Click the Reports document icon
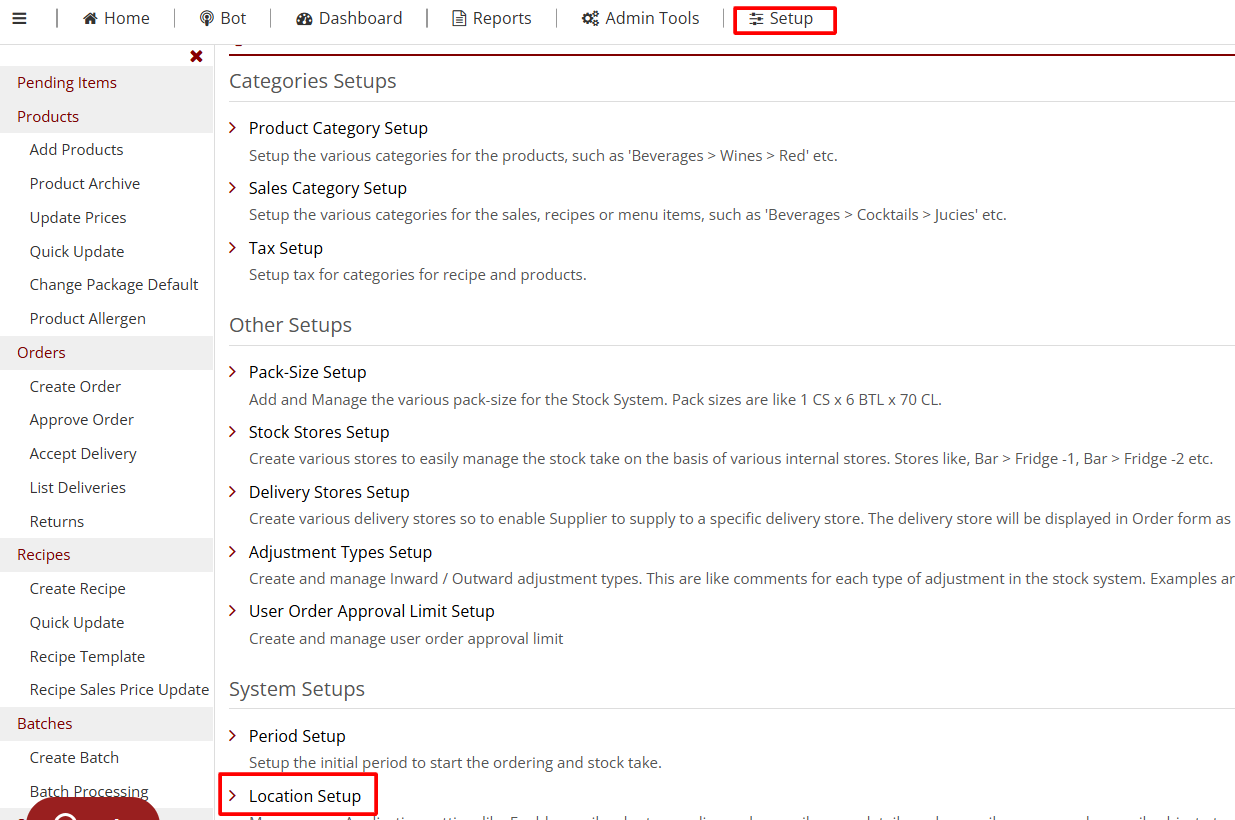This screenshot has height=820, width=1235. point(459,19)
